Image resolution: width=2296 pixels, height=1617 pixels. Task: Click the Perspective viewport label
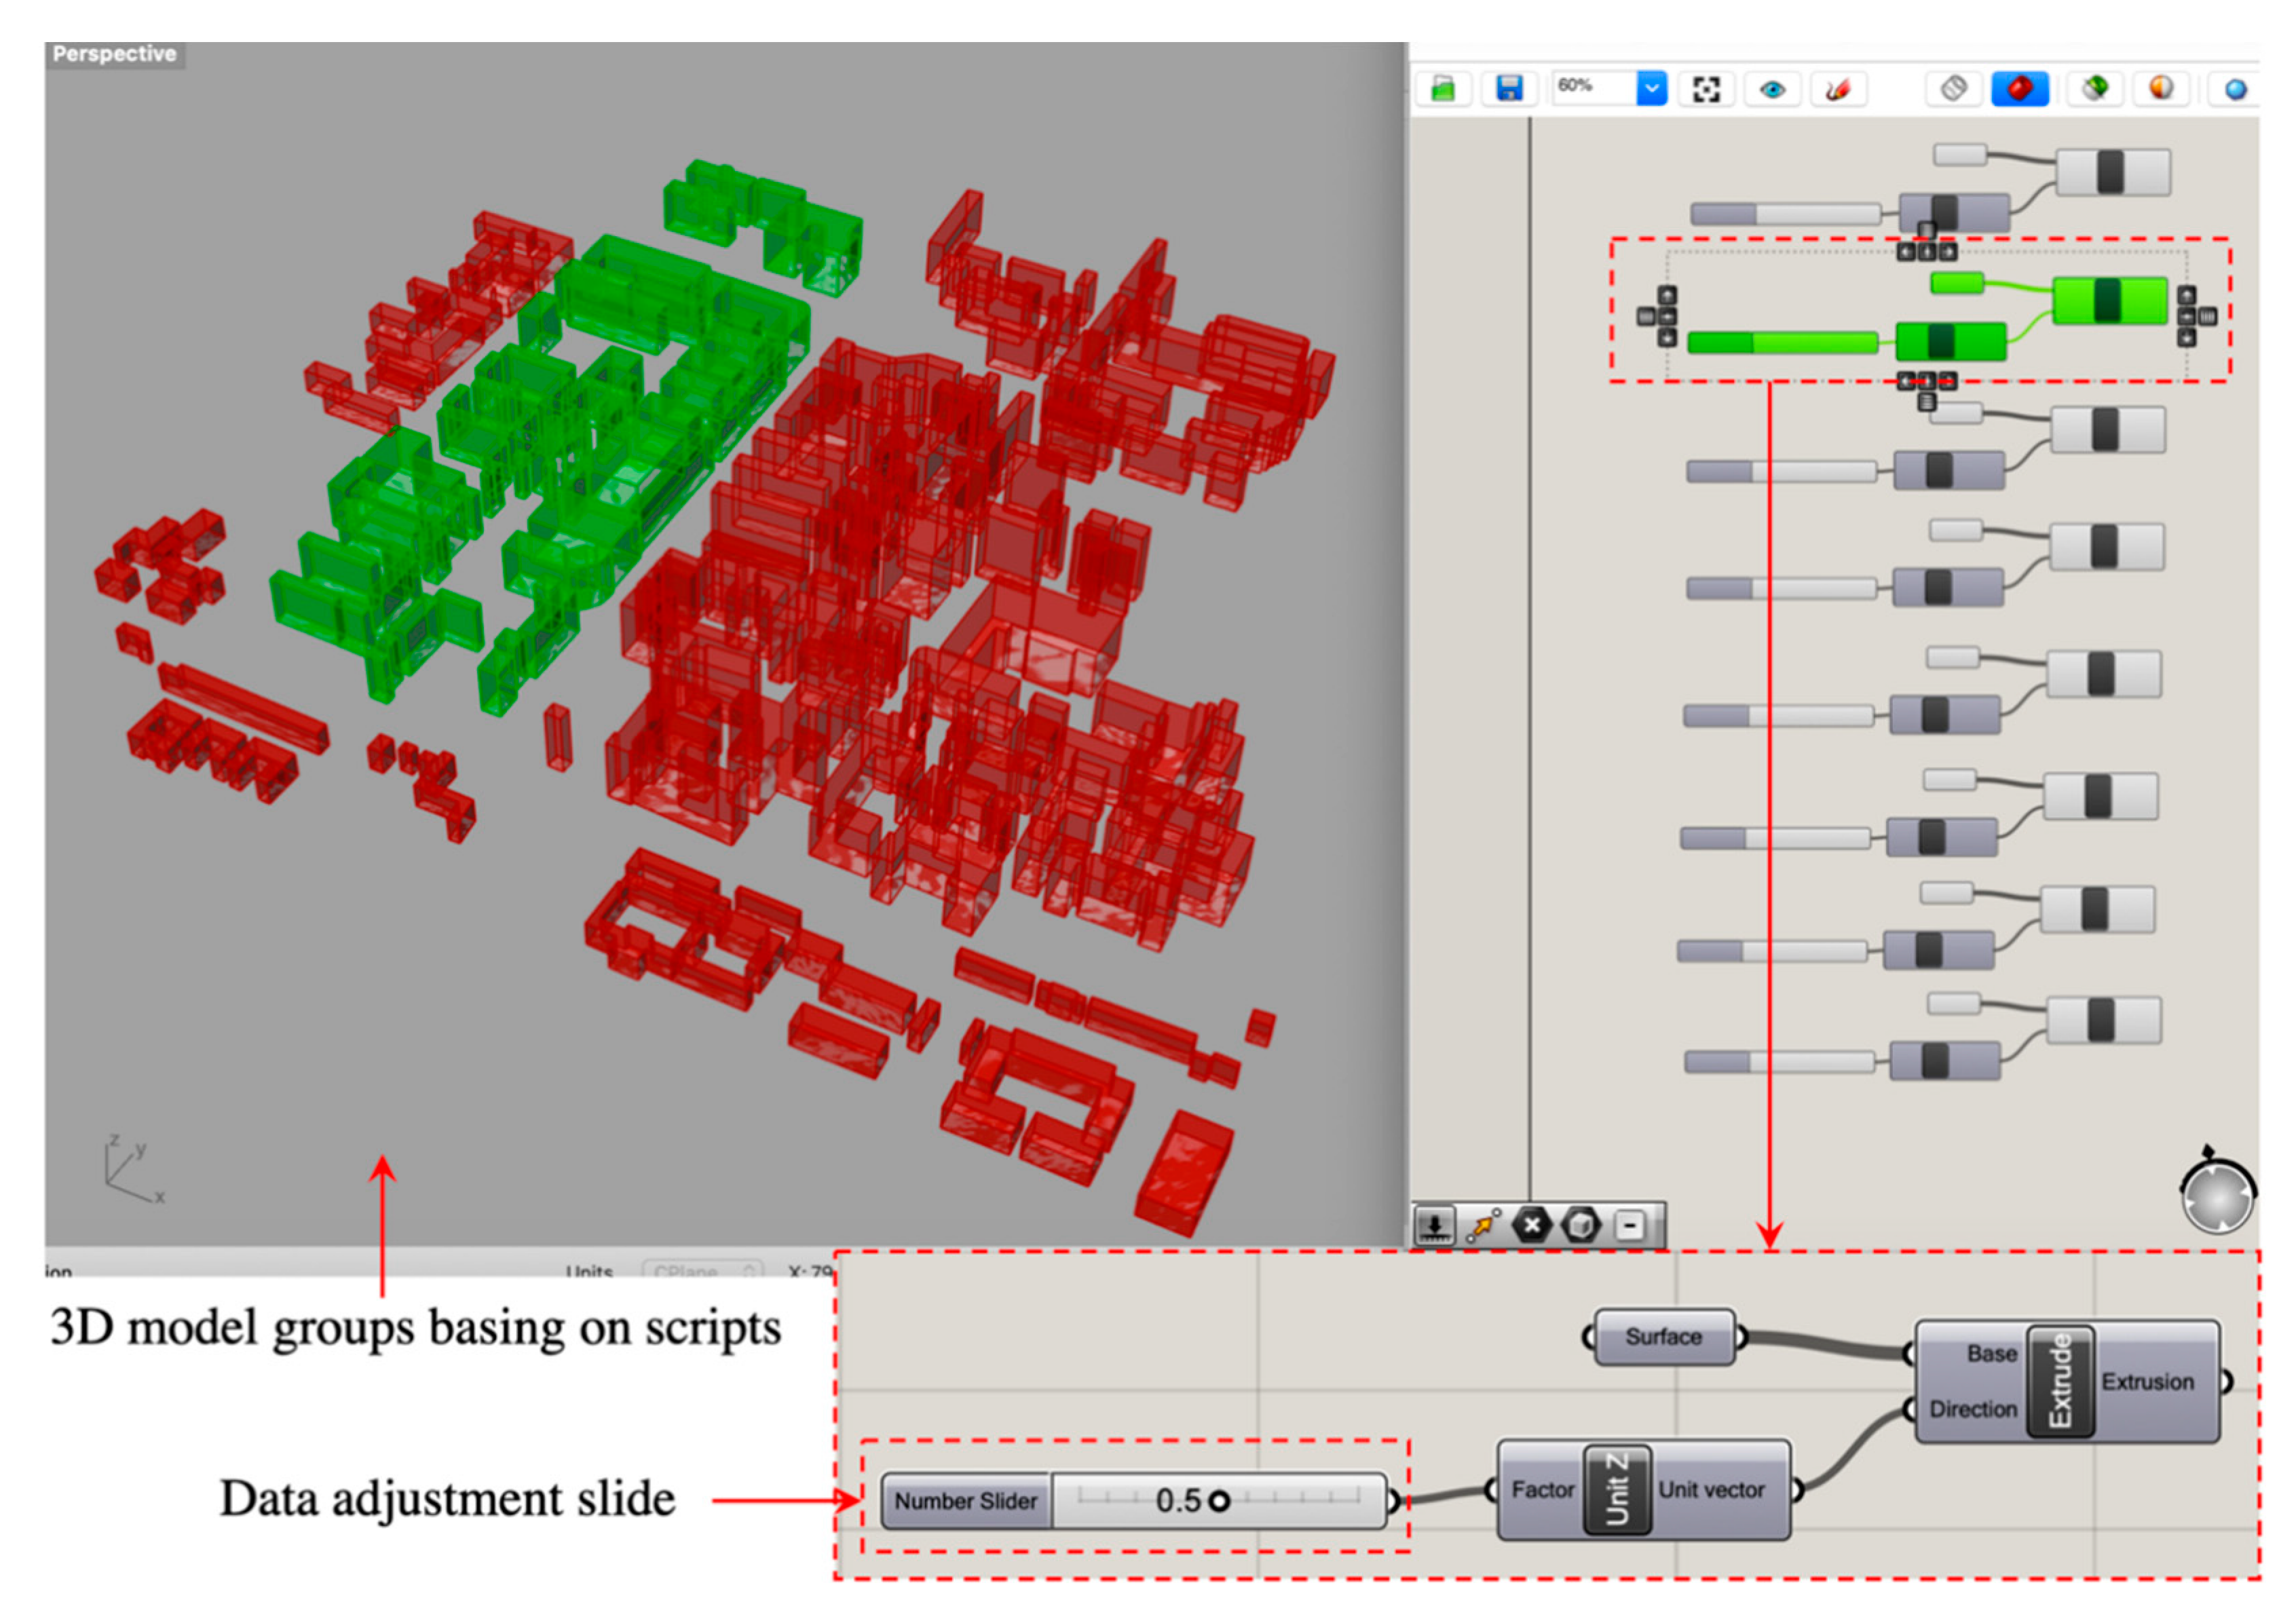(114, 54)
